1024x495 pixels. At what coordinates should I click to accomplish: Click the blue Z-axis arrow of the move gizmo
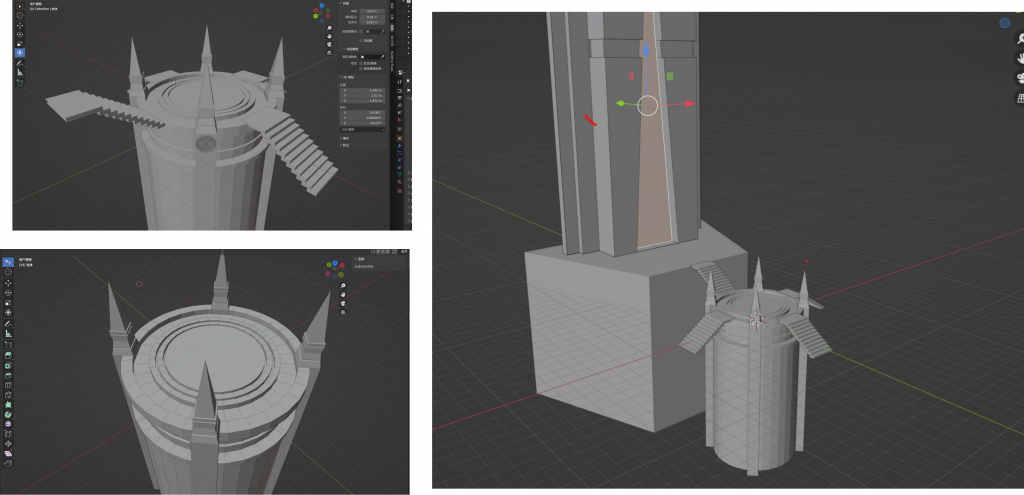[x=646, y=50]
